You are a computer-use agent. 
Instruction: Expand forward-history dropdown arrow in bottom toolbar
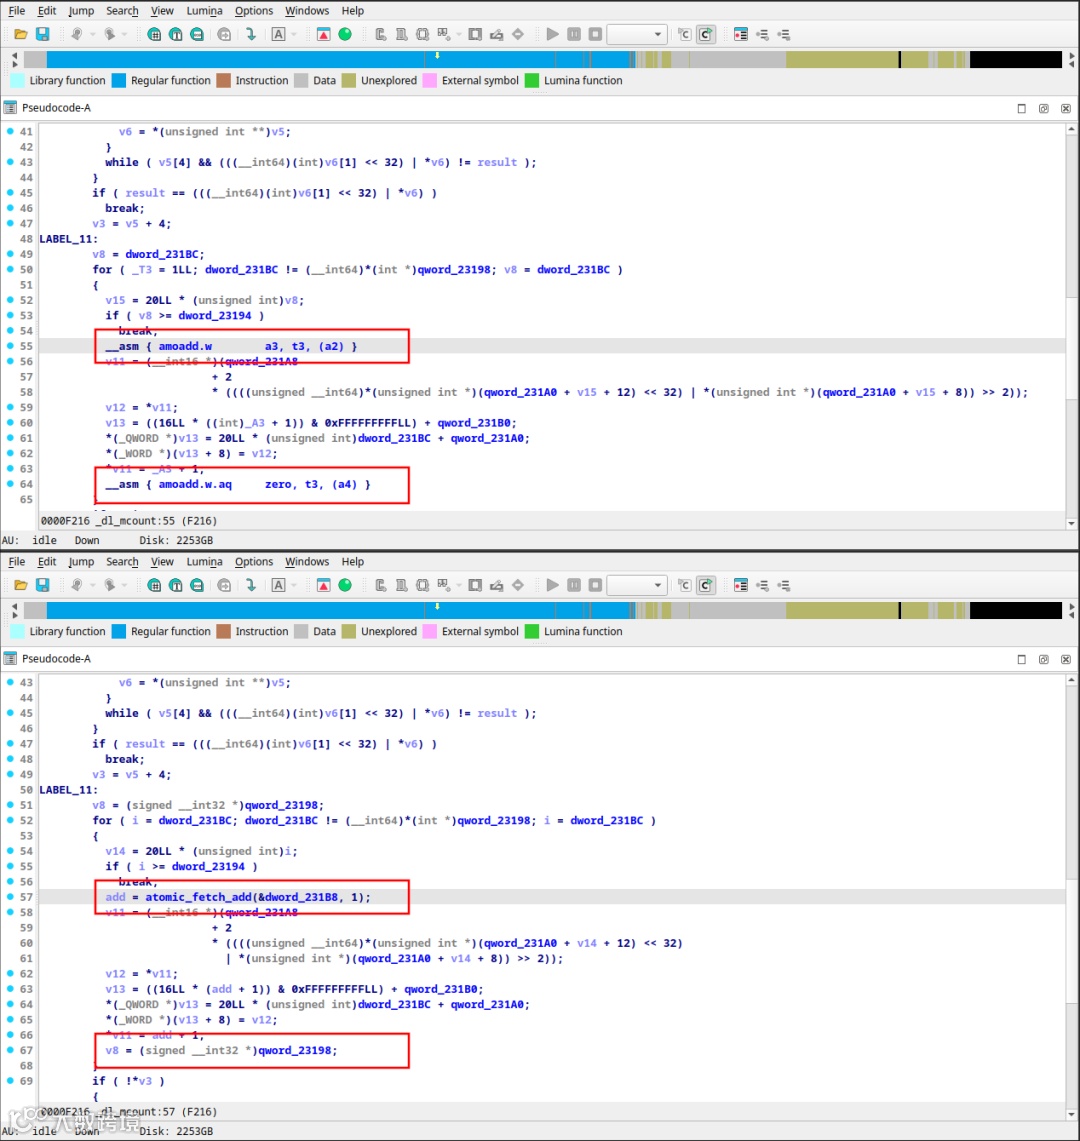(124, 585)
